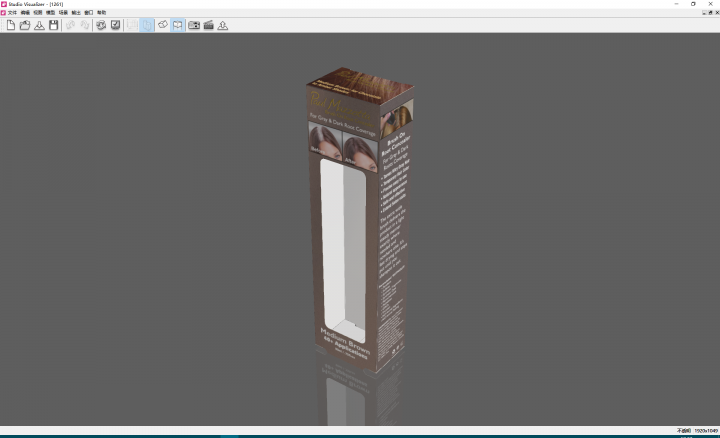This screenshot has width=720, height=438.
Task: Click the camera snapshot image icon
Action: coord(194,25)
